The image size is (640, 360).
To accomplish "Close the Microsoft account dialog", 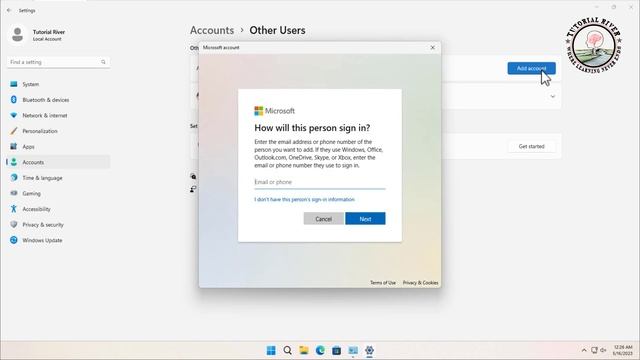I will (433, 47).
